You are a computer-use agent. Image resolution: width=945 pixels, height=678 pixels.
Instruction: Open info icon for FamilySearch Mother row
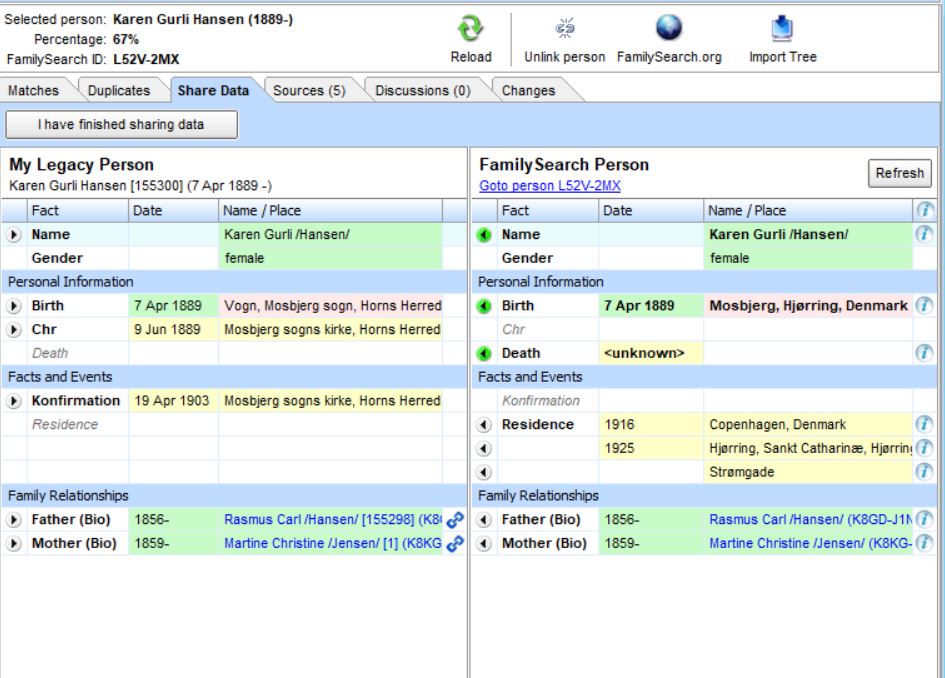tap(925, 543)
